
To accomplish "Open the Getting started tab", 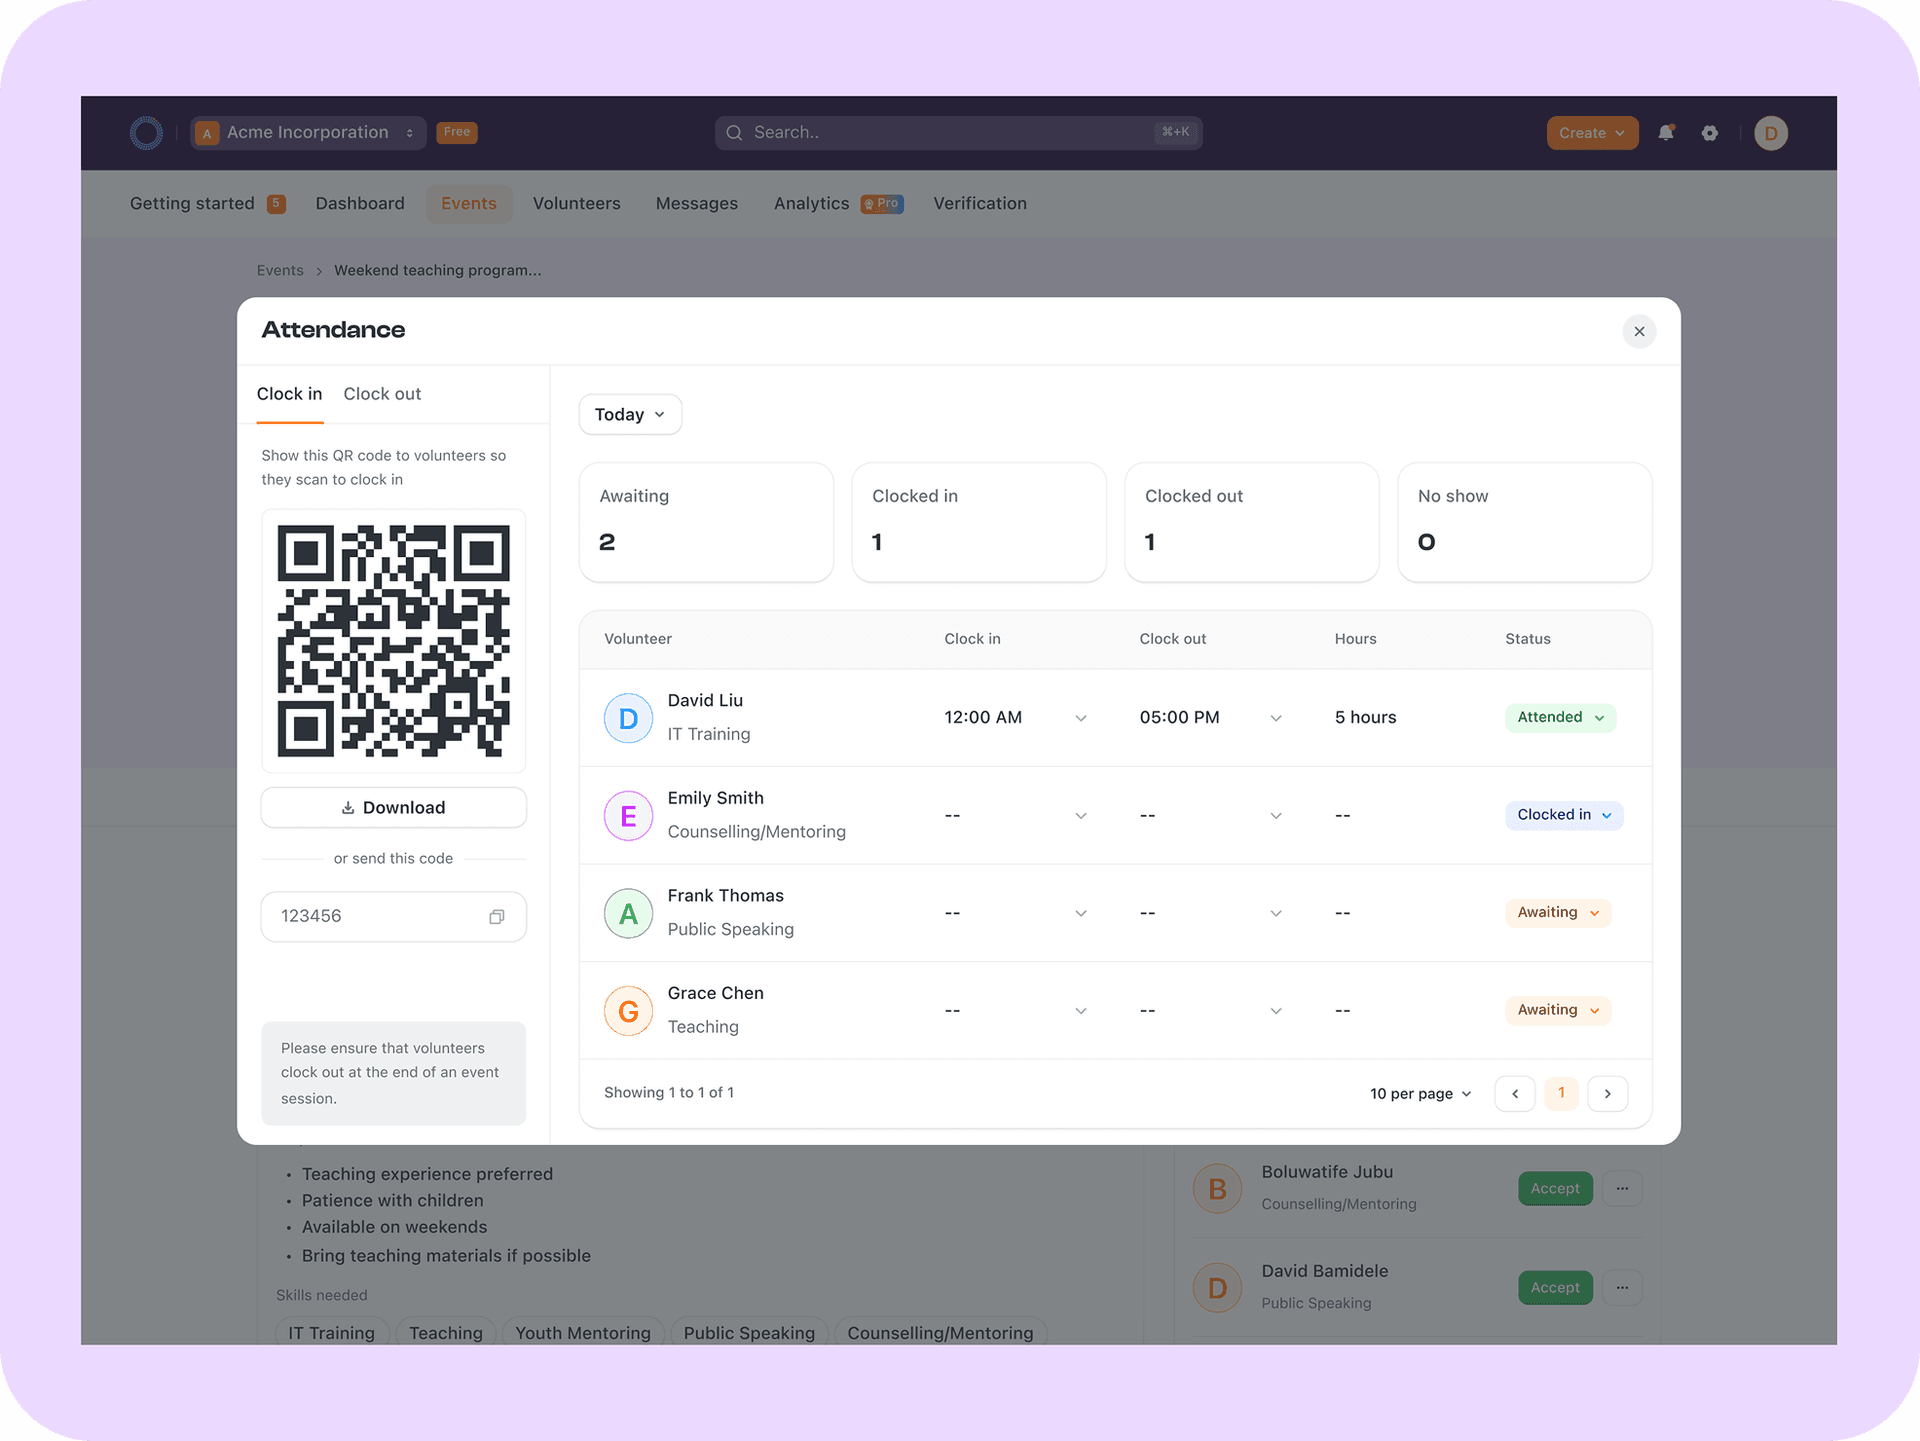I will point(208,204).
